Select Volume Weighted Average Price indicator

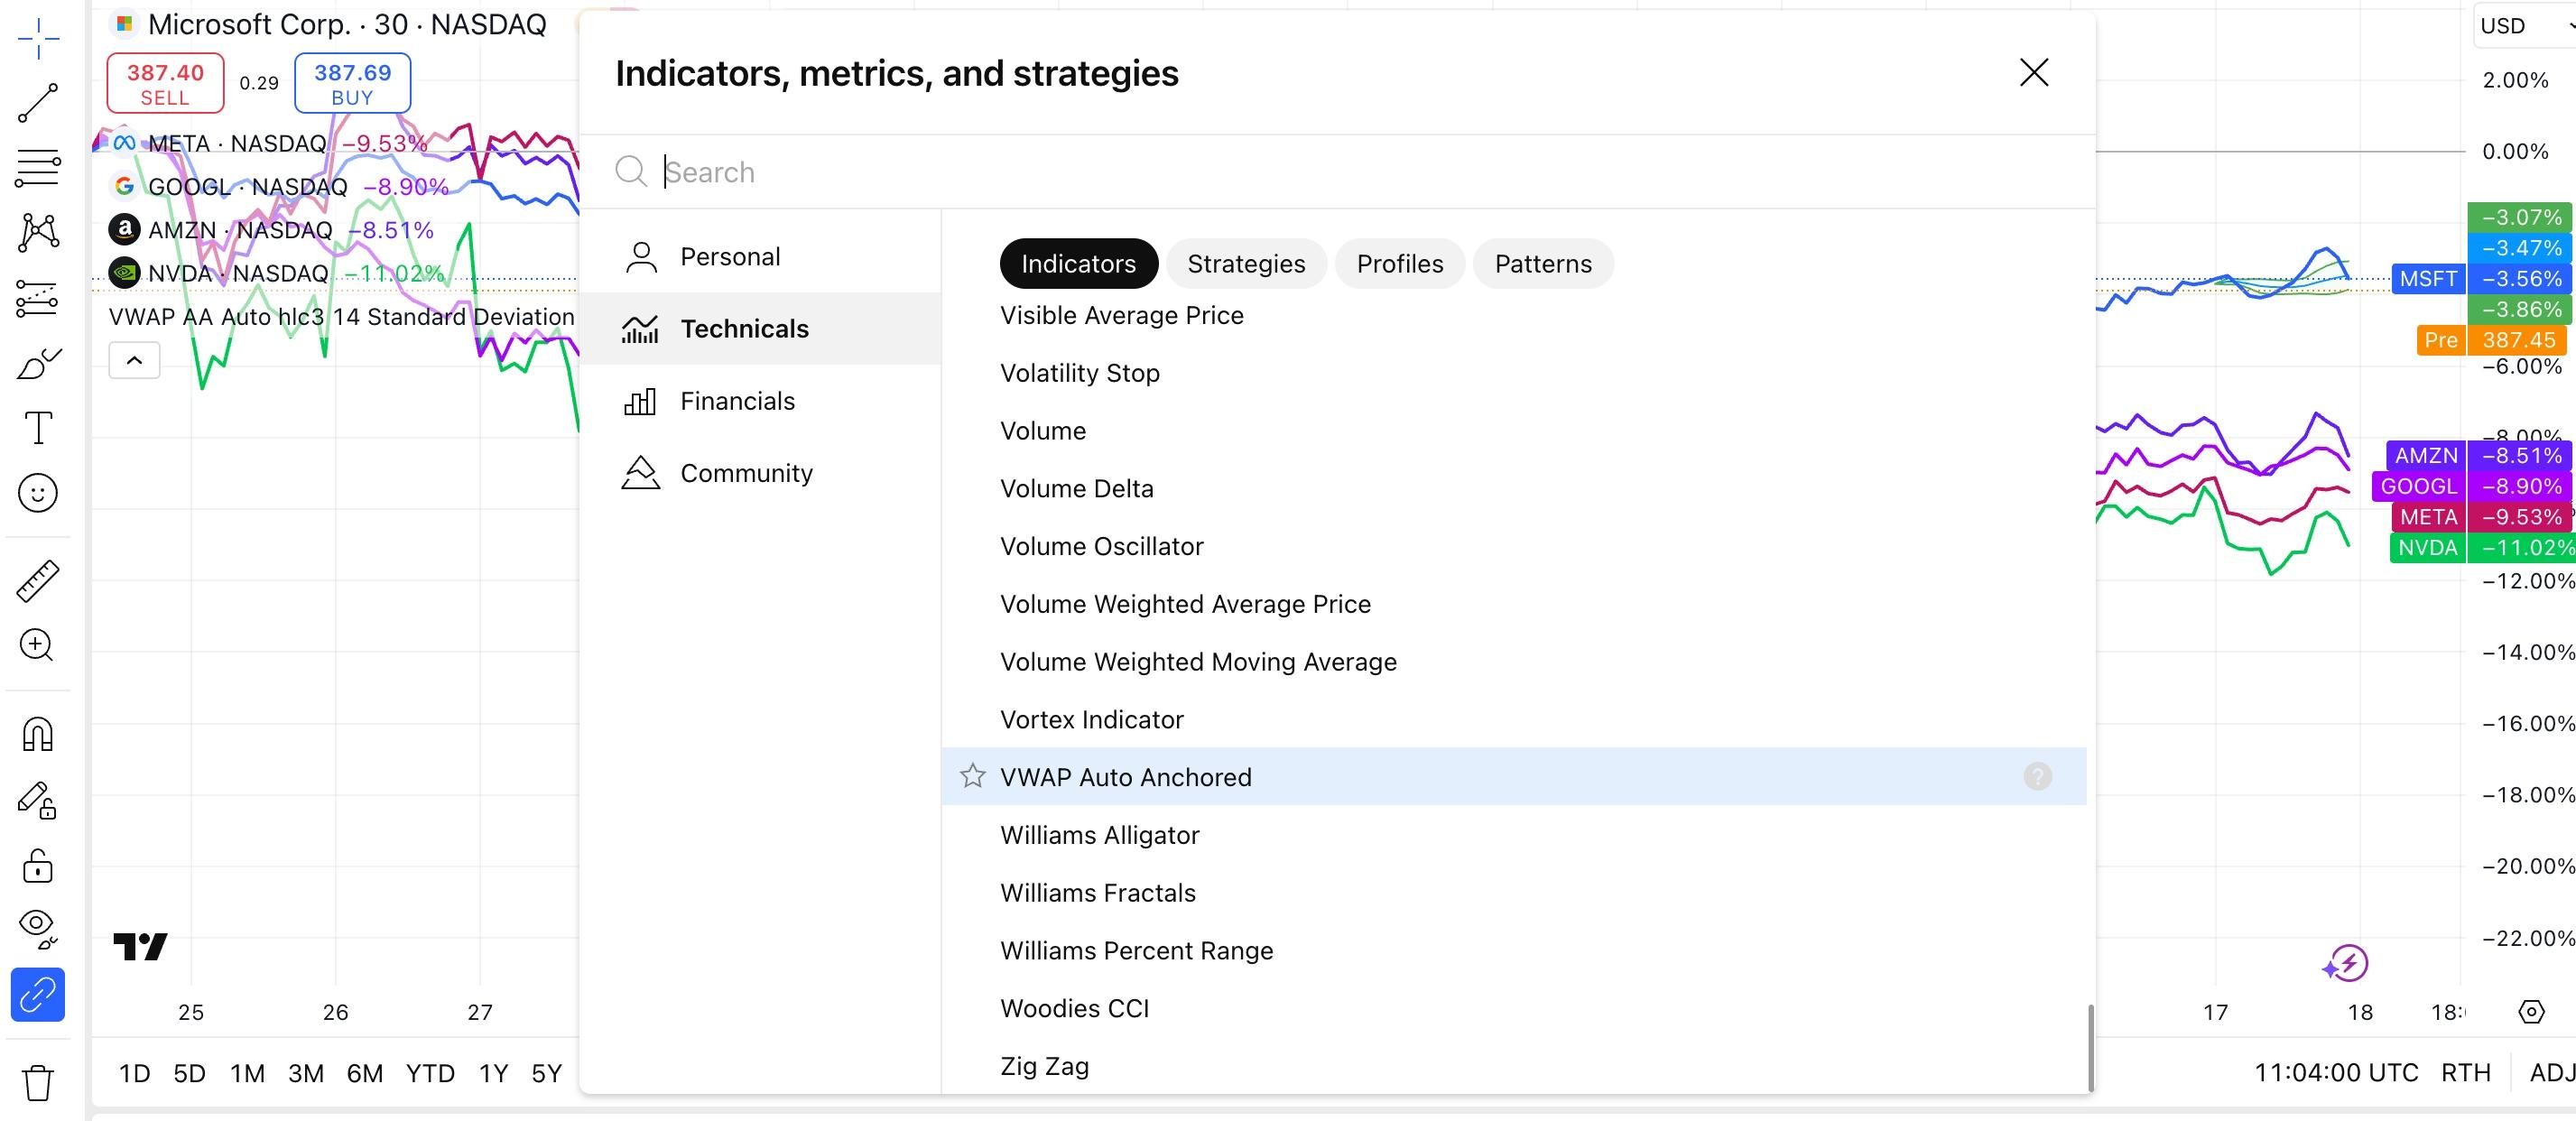[1186, 602]
